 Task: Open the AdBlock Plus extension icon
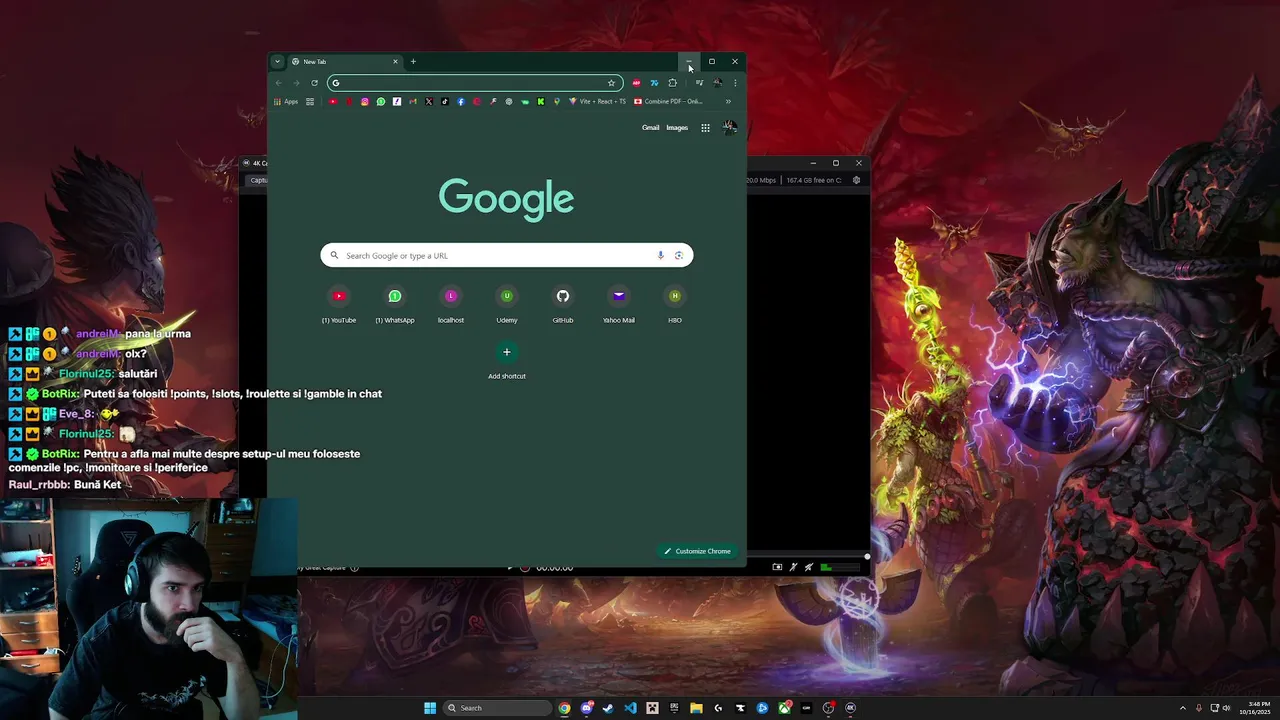pos(636,83)
